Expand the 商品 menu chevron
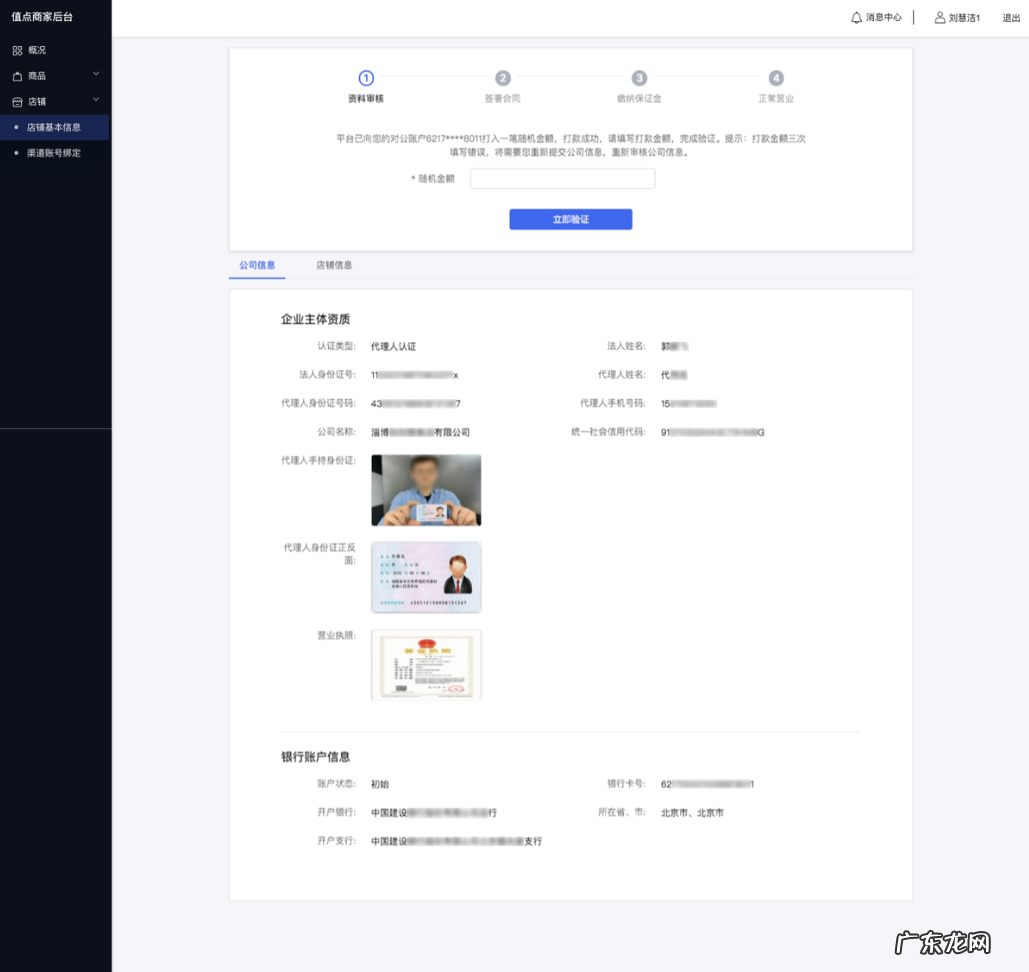The height and width of the screenshot is (972, 1029). point(96,75)
